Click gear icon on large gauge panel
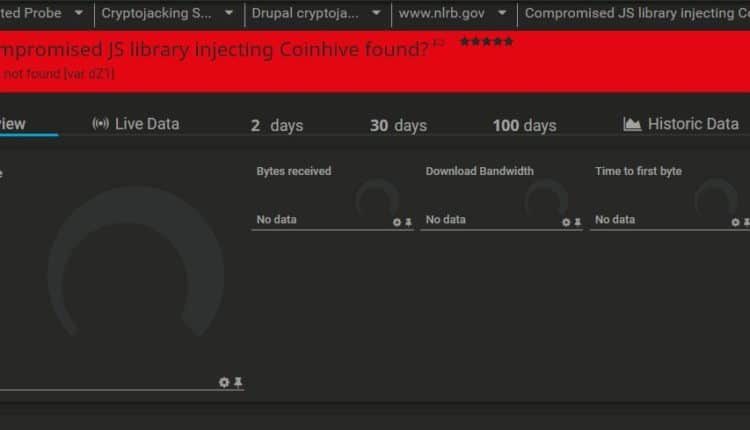This screenshot has width=750, height=430. (224, 382)
